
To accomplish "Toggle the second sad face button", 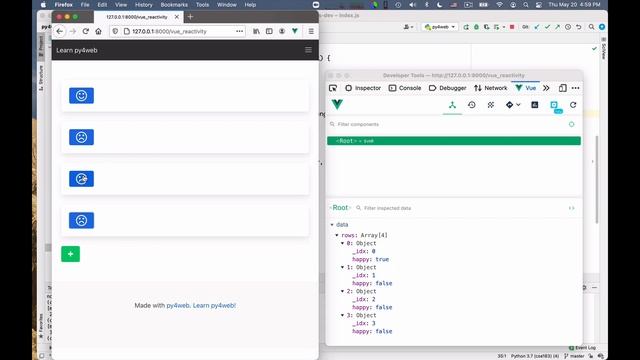I will (x=81, y=137).
